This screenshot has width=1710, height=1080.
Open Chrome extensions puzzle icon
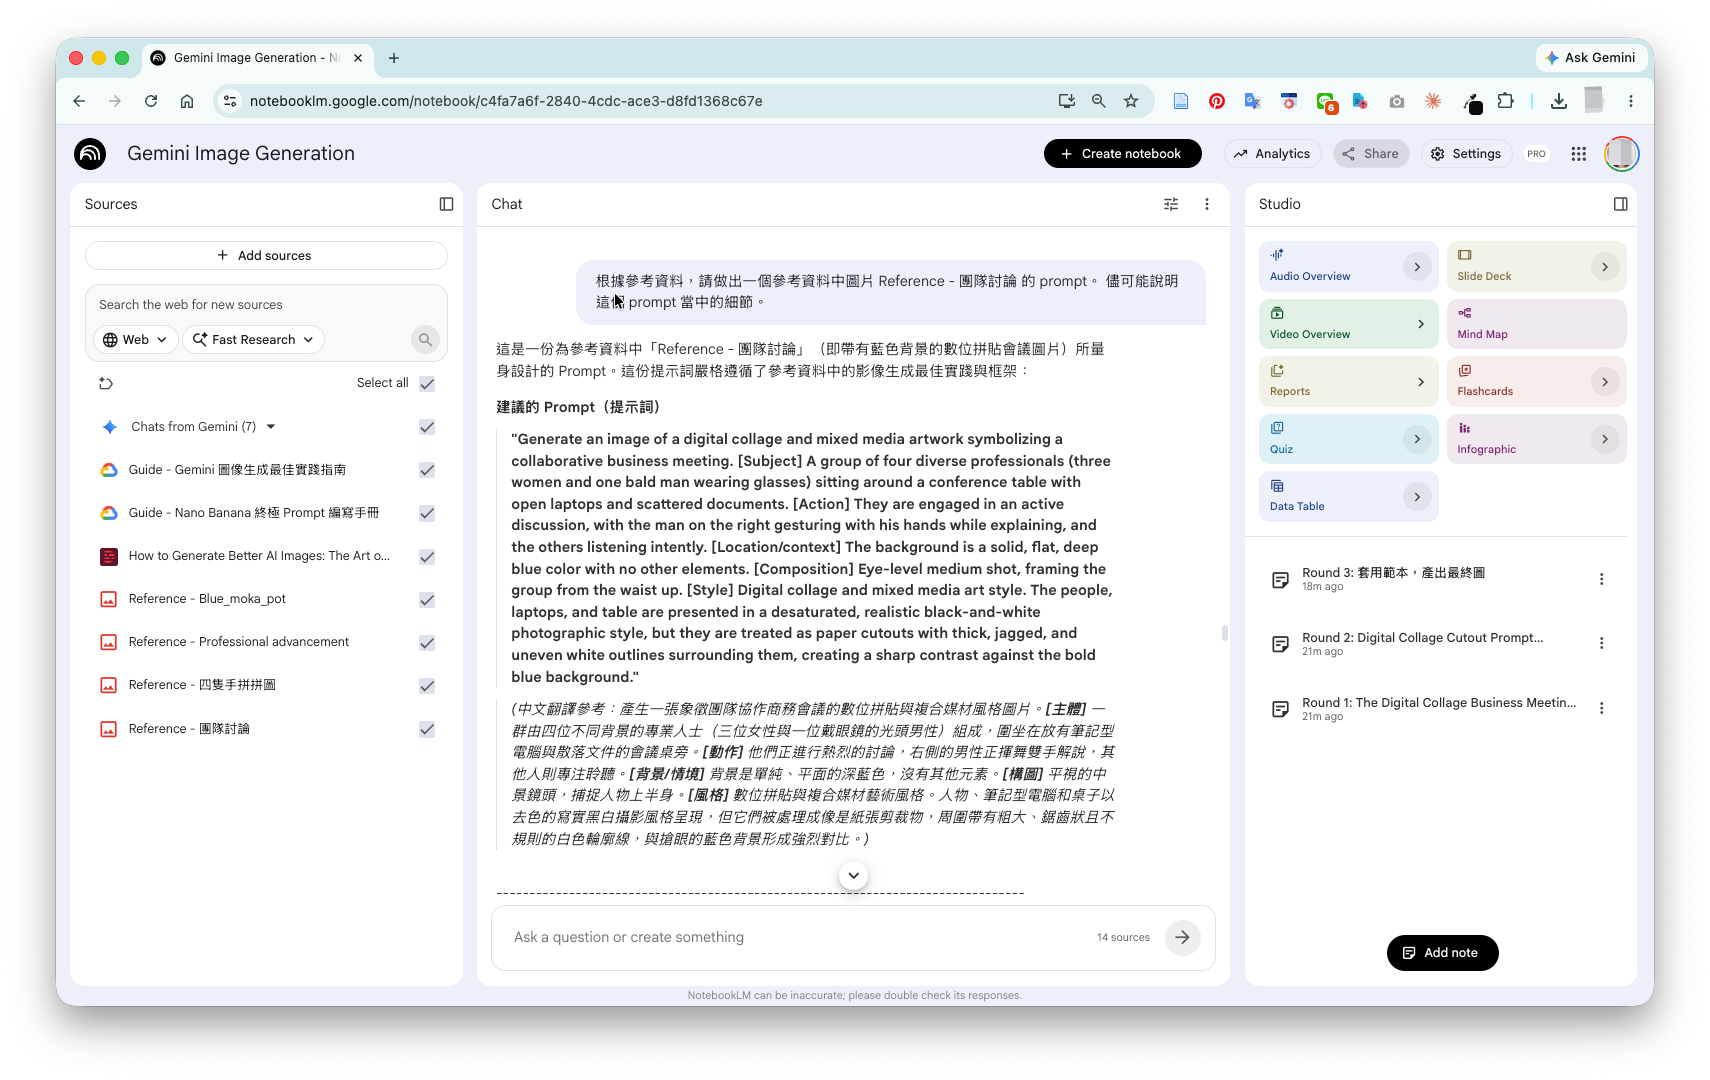click(1506, 101)
